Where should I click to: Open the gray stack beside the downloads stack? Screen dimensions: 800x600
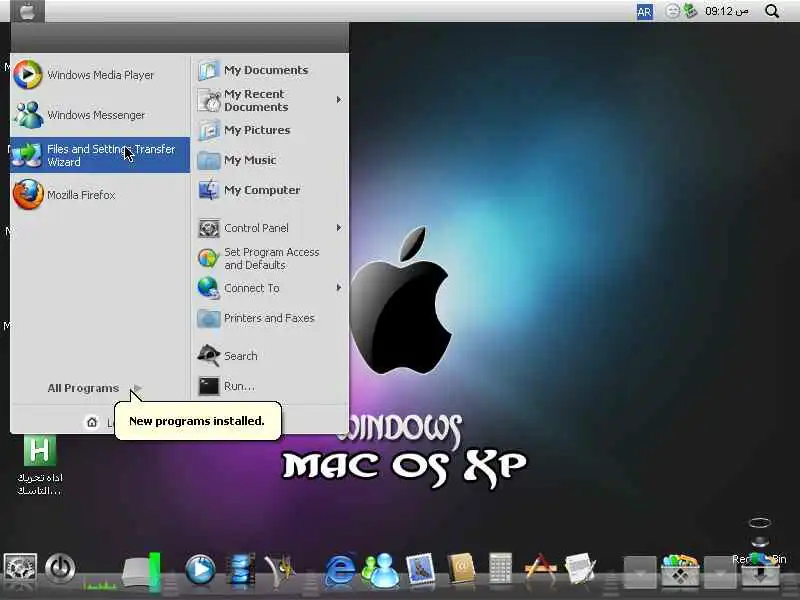point(720,572)
